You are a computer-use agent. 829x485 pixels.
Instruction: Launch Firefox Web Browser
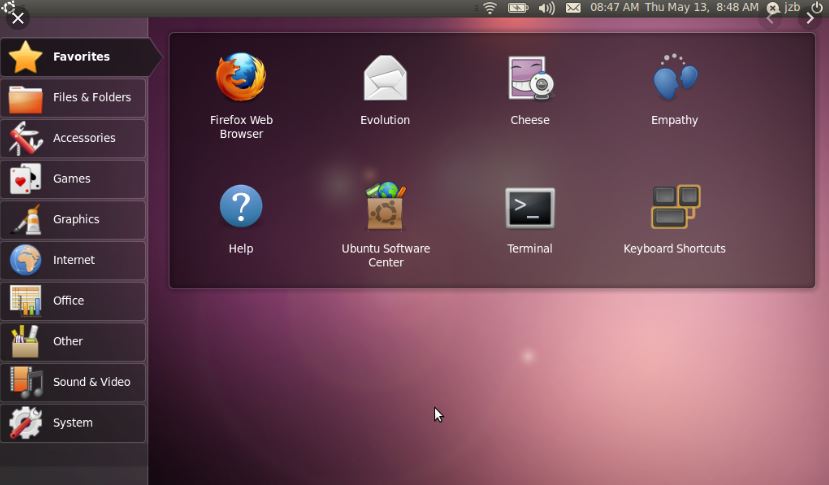tap(241, 79)
